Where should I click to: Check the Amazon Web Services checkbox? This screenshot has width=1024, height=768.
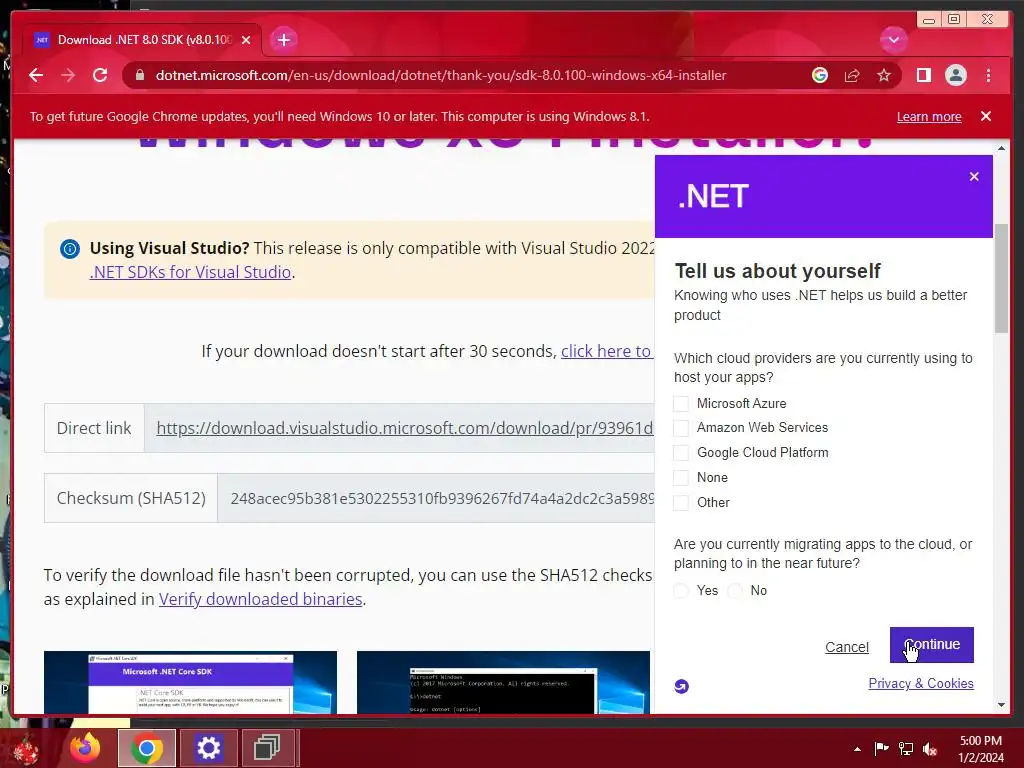(680, 428)
